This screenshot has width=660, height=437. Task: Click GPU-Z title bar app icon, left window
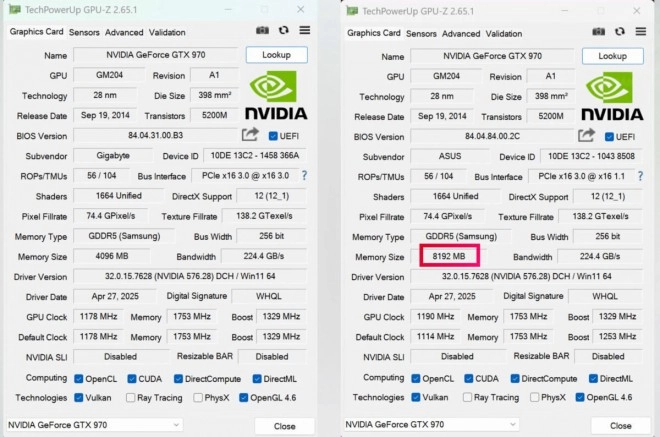(15, 9)
